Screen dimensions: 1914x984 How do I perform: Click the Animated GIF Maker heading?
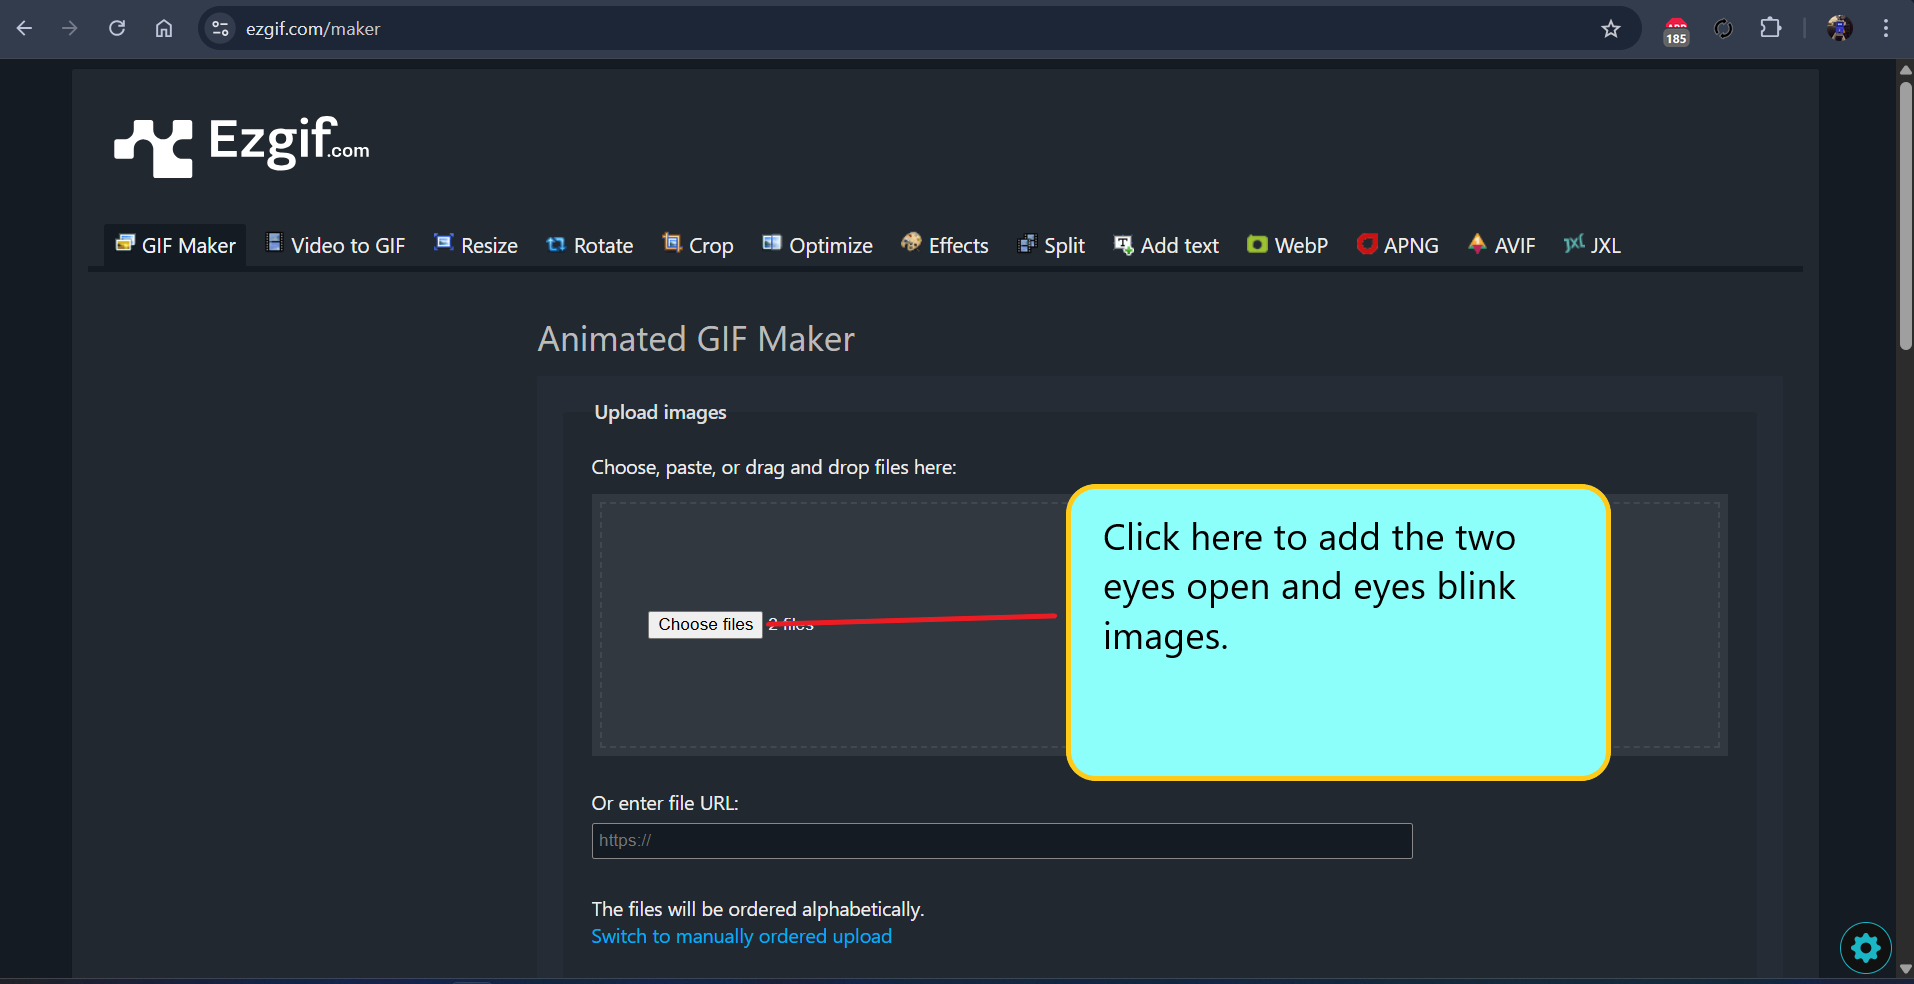coord(696,339)
